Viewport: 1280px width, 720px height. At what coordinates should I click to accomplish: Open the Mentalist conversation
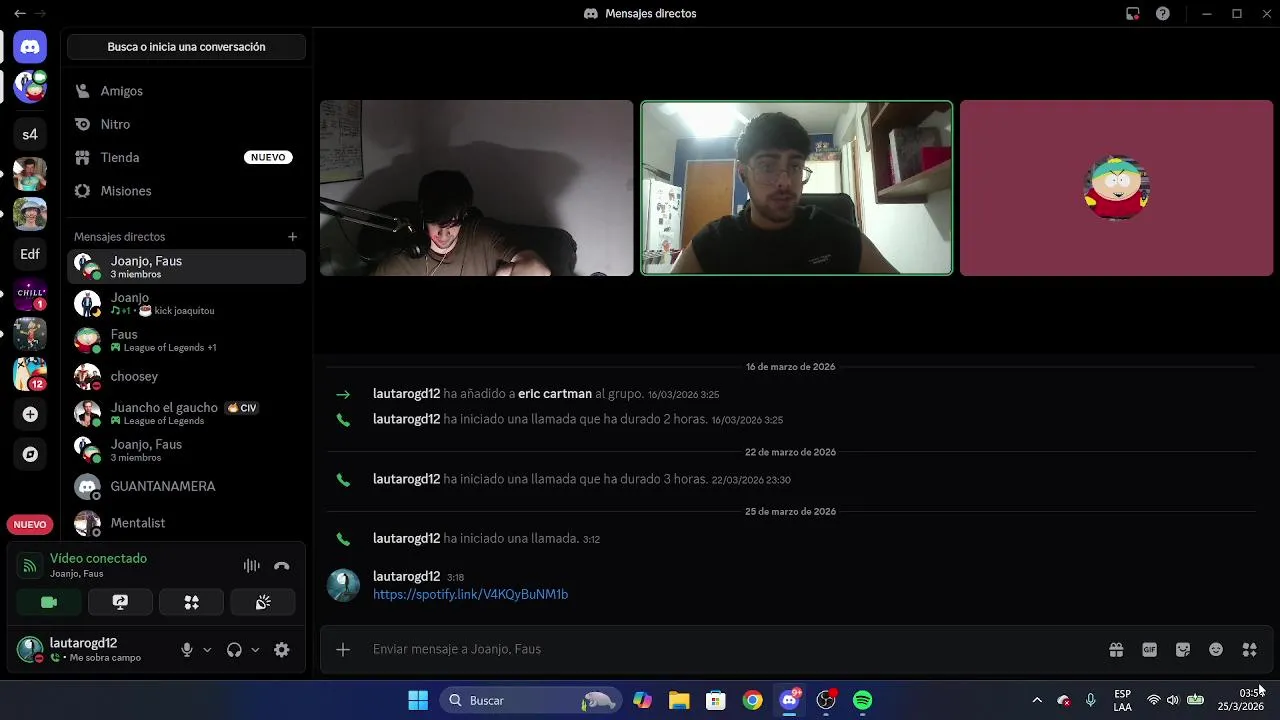[x=186, y=523]
